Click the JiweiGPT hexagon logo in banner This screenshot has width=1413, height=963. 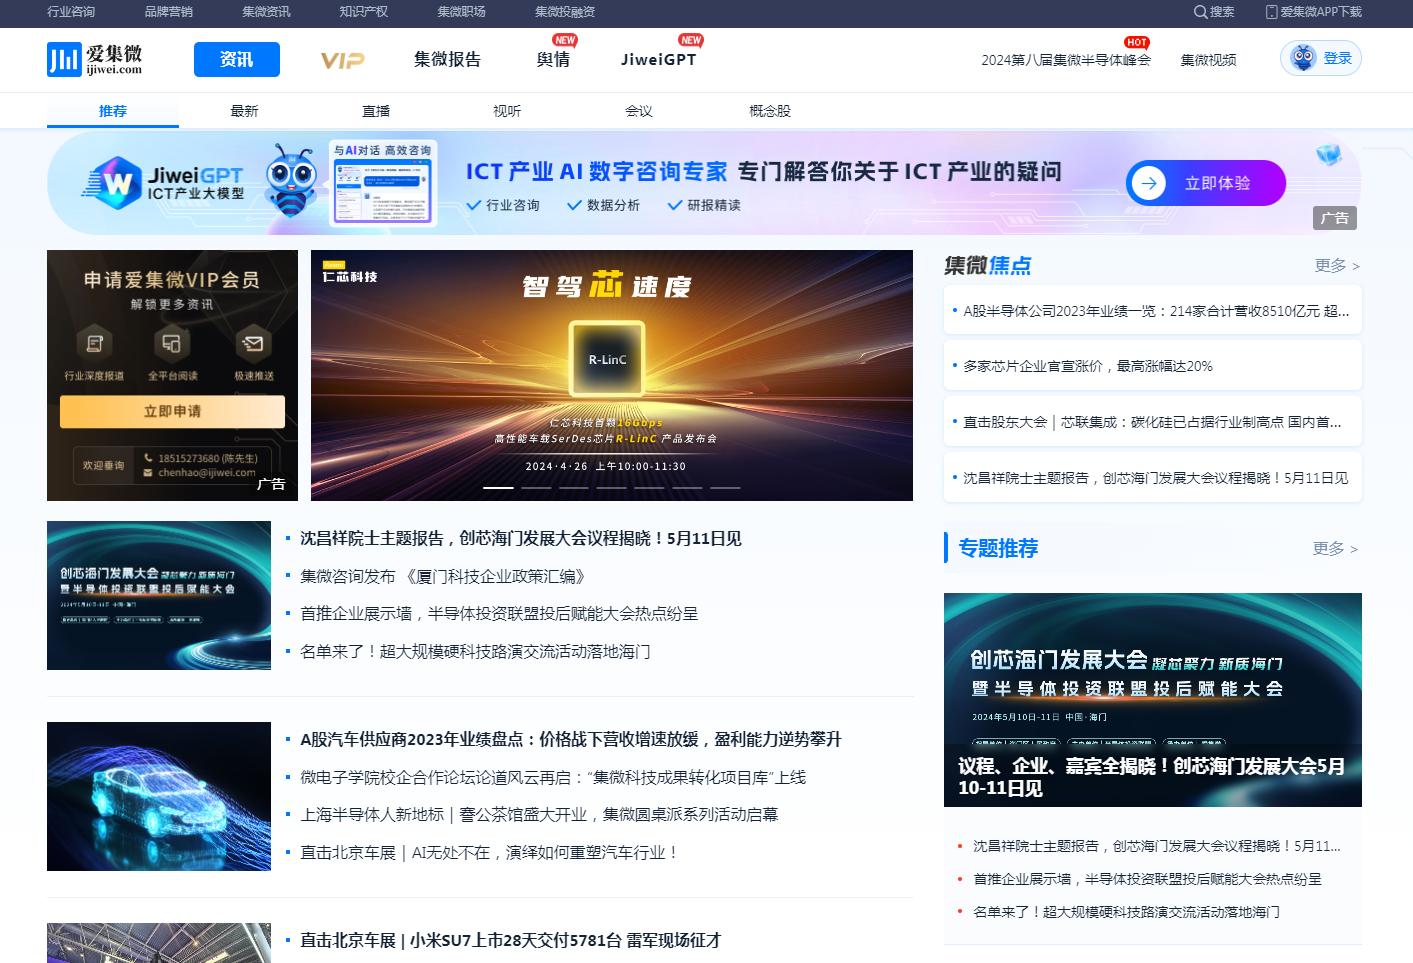click(117, 183)
